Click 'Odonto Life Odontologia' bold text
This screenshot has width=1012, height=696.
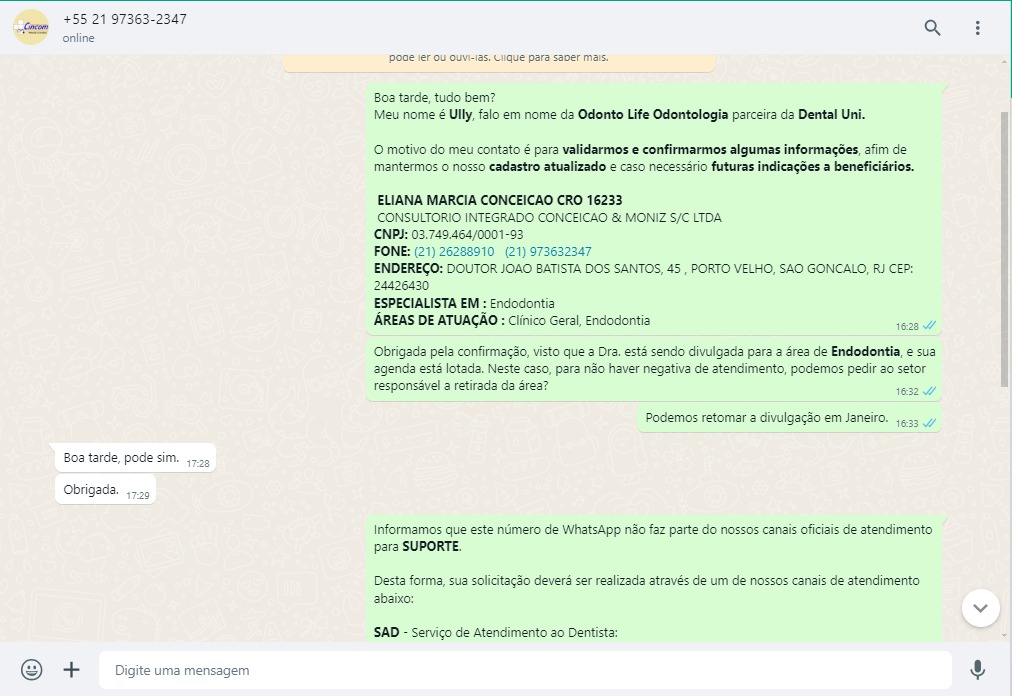[653, 115]
